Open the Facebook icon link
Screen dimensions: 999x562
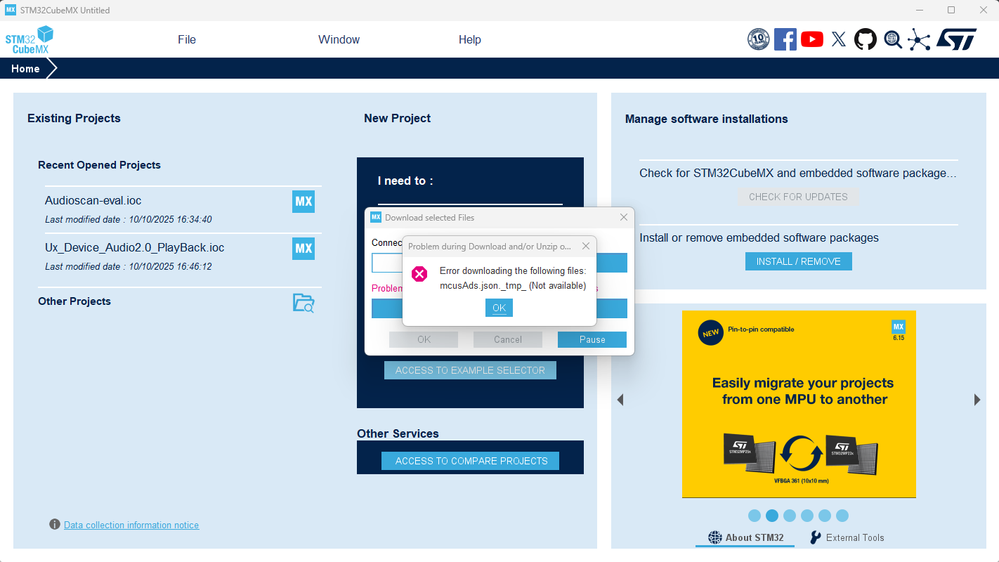click(785, 40)
